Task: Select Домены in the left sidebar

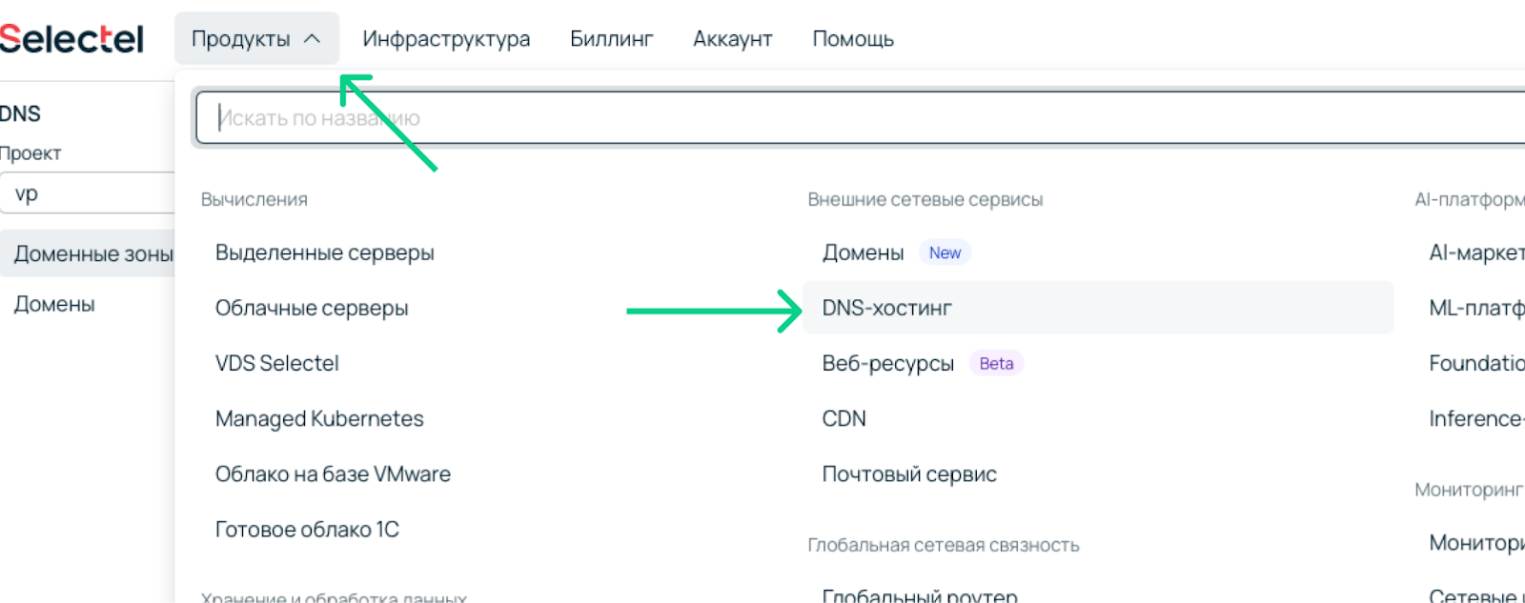Action: point(55,304)
